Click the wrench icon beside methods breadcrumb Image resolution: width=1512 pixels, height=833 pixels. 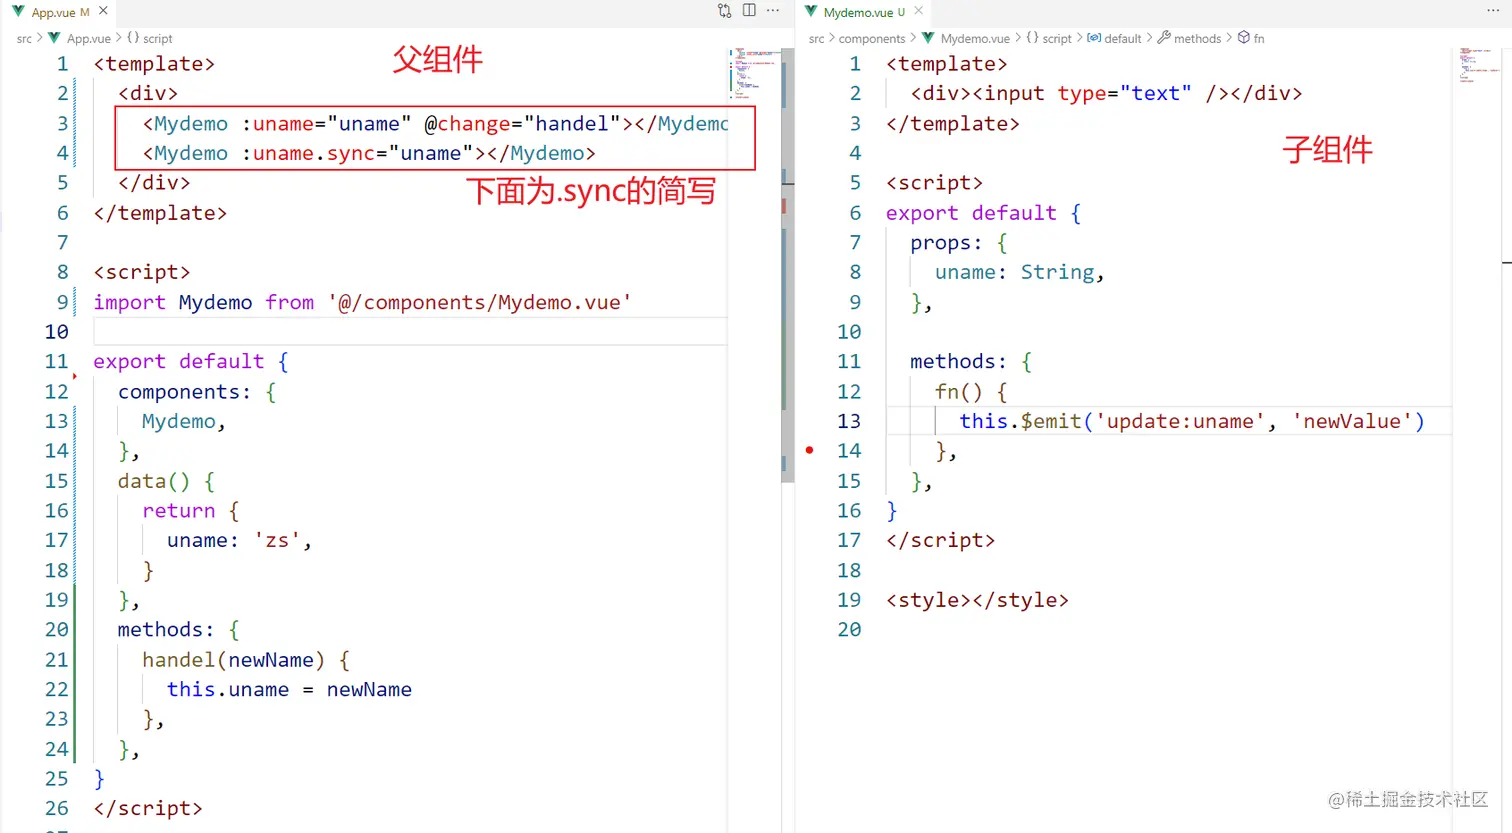tap(1164, 38)
